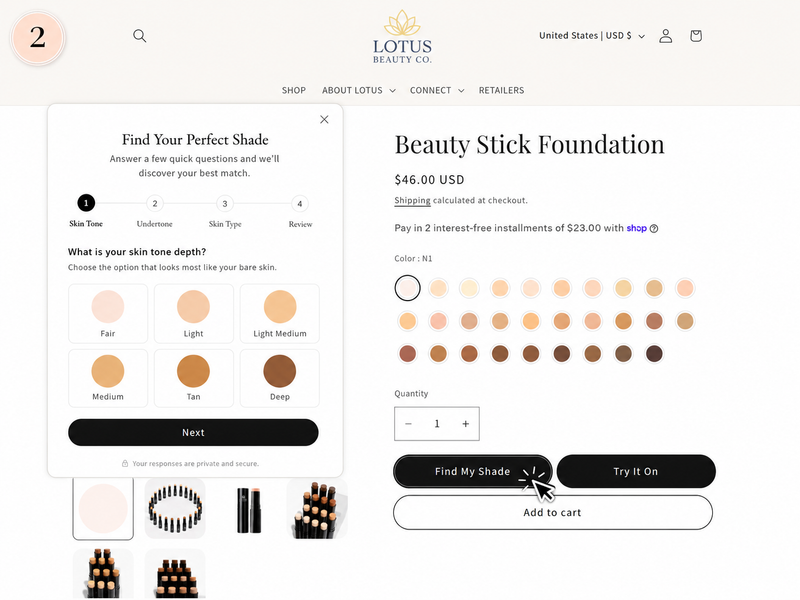Select the Light Medium skin tone option
Image resolution: width=800 pixels, height=600 pixels.
pos(280,313)
